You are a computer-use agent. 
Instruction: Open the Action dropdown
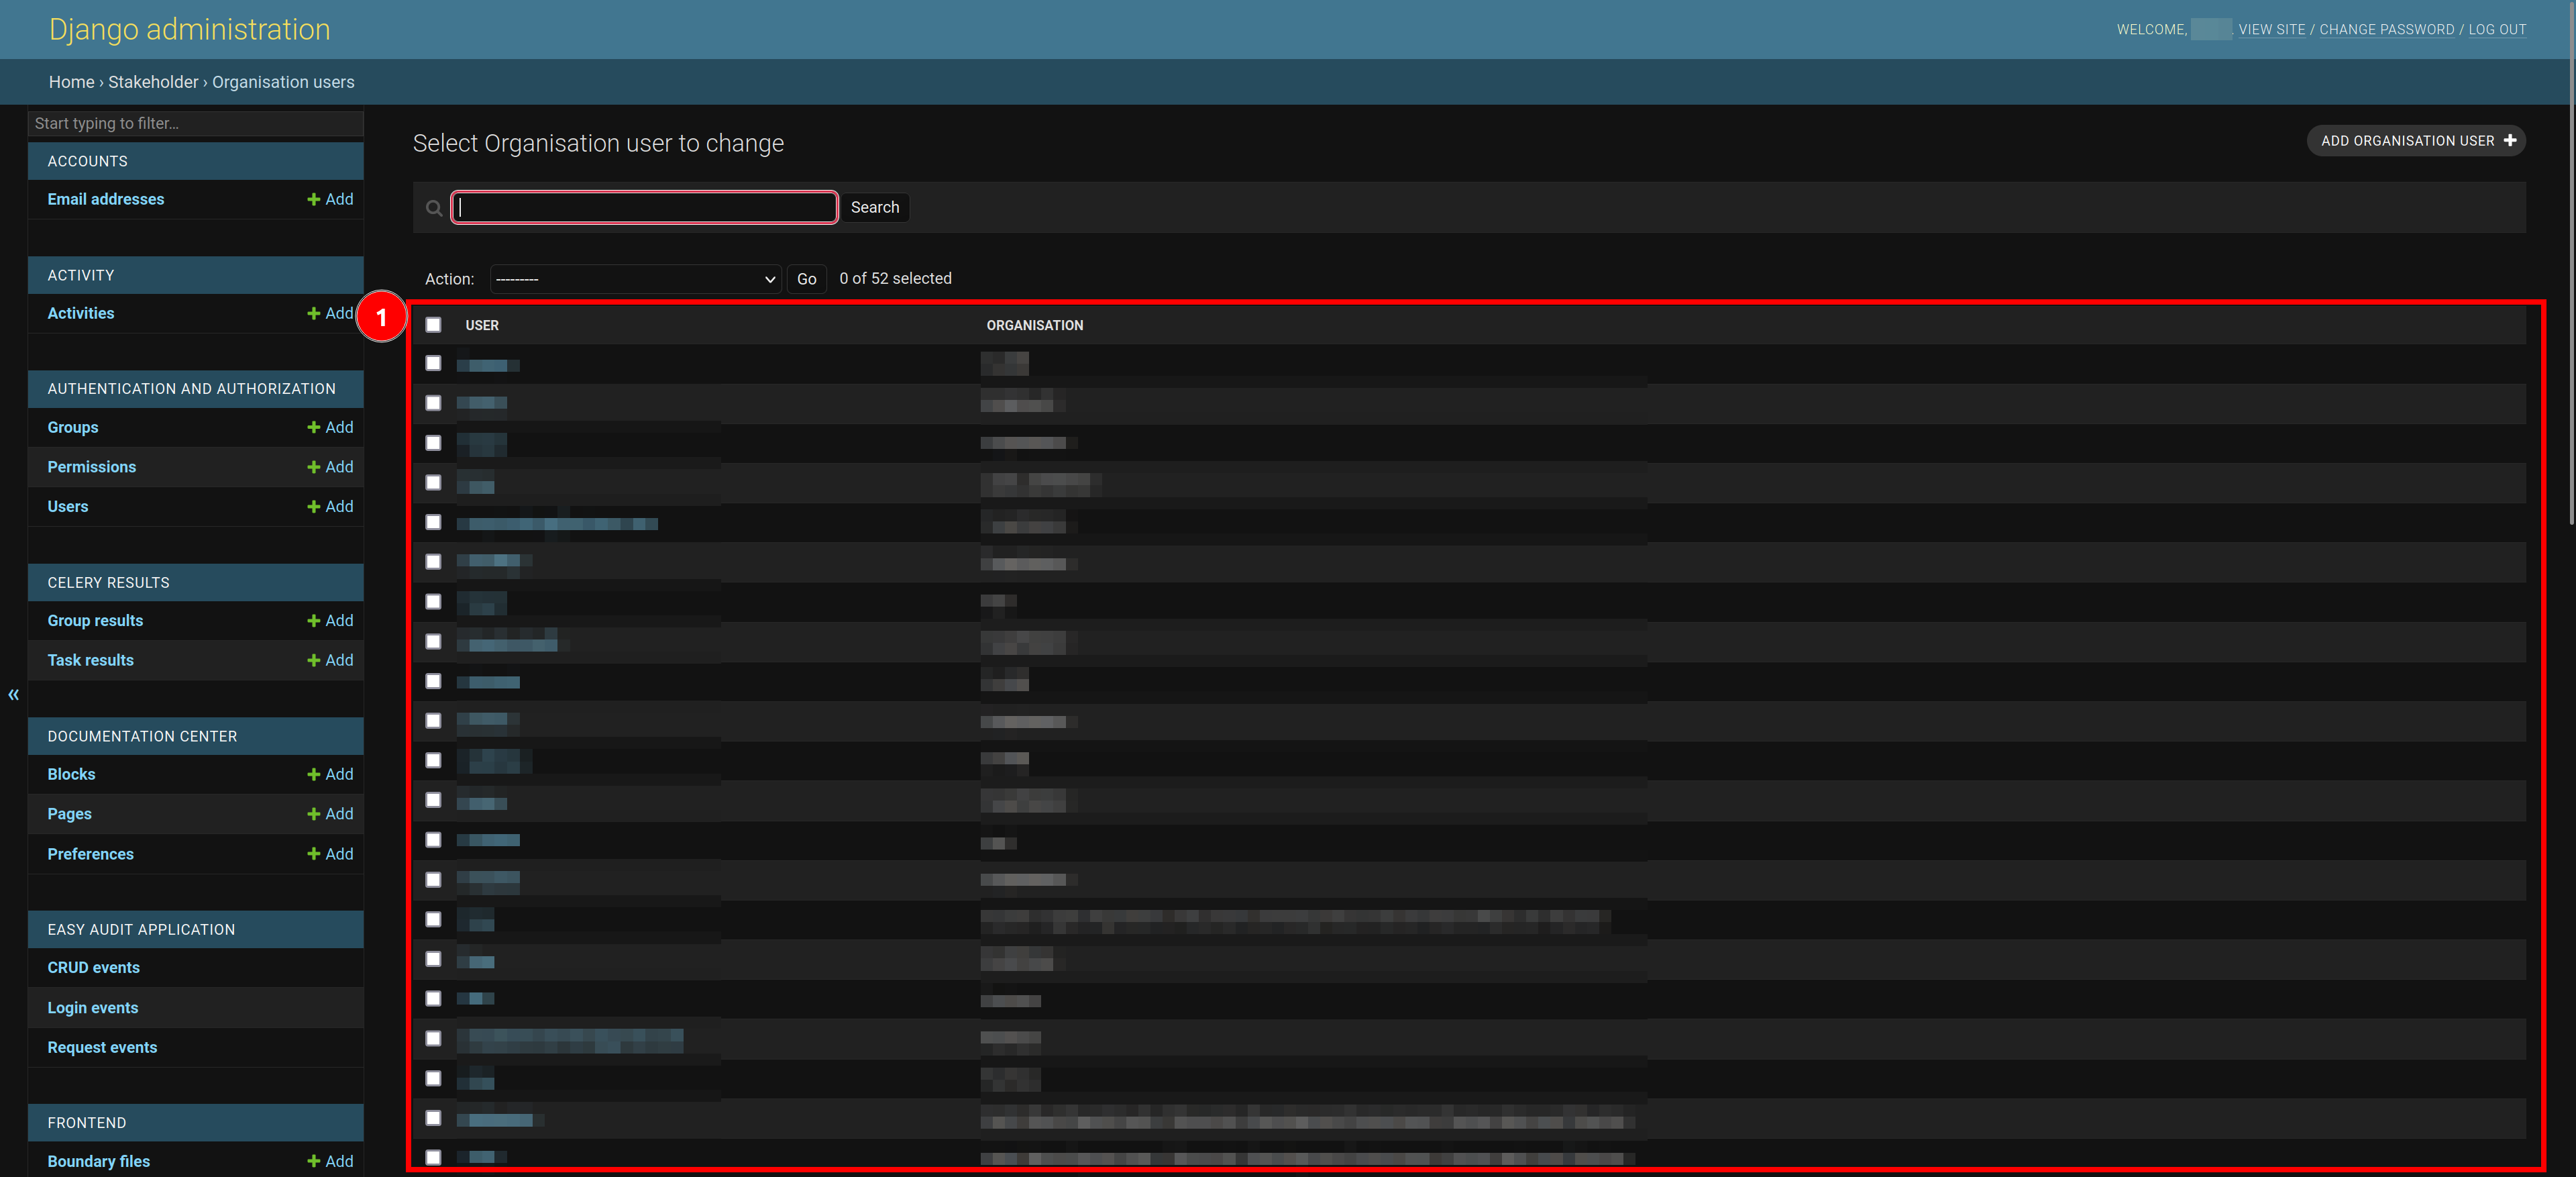pos(635,279)
